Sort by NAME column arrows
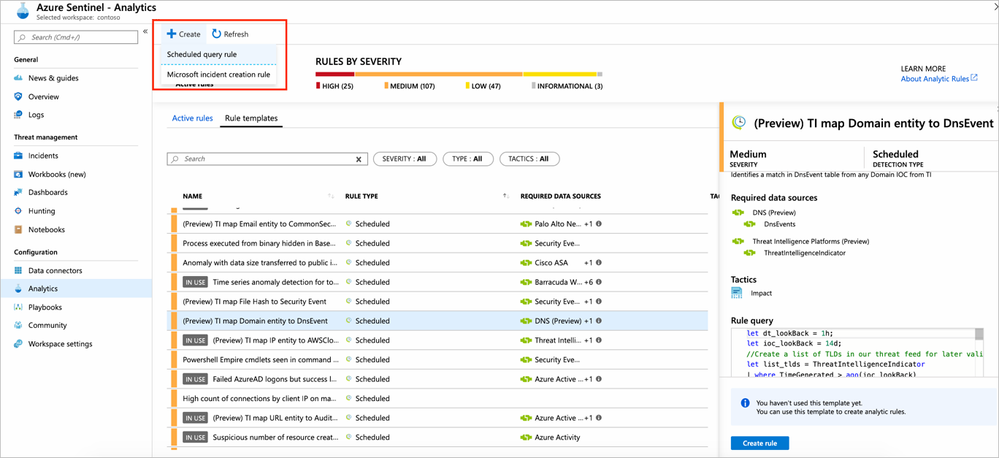 pos(331,196)
